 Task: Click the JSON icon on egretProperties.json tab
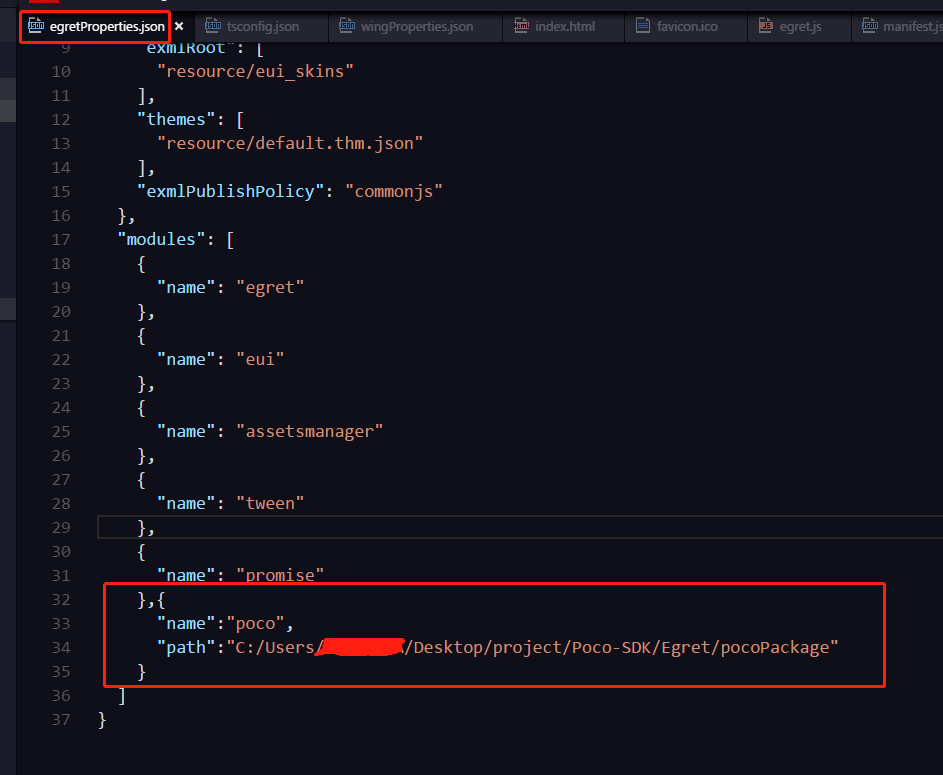pyautogui.click(x=36, y=25)
